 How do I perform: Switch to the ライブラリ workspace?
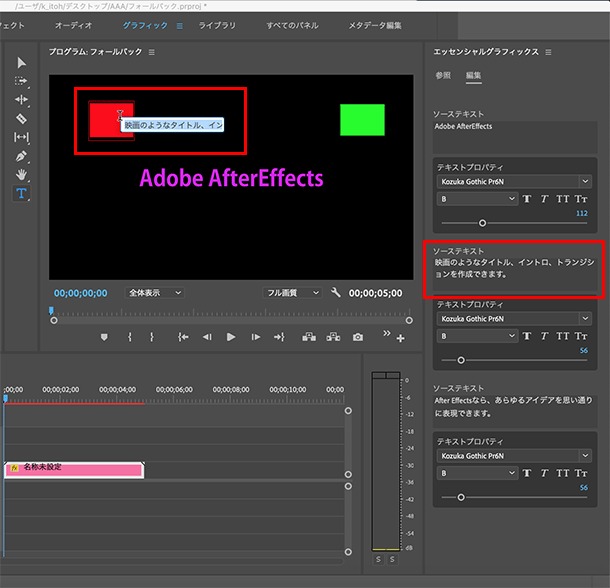coord(217,26)
